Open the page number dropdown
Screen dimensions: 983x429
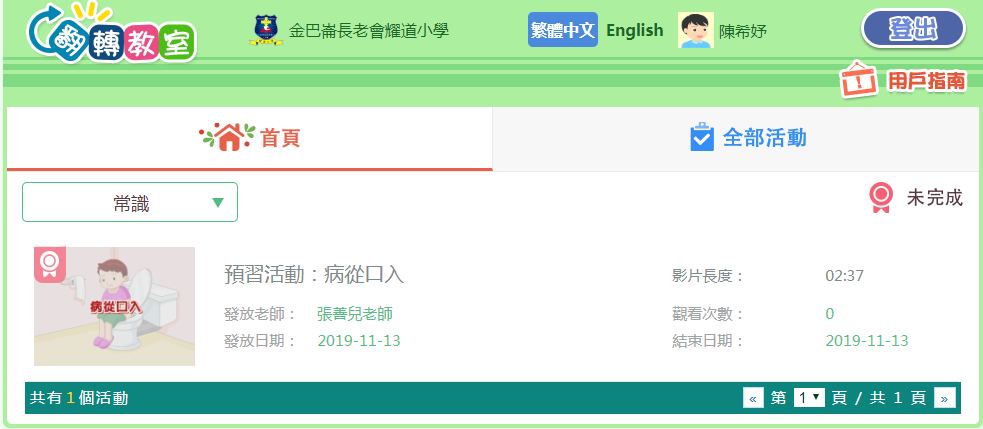coord(809,398)
